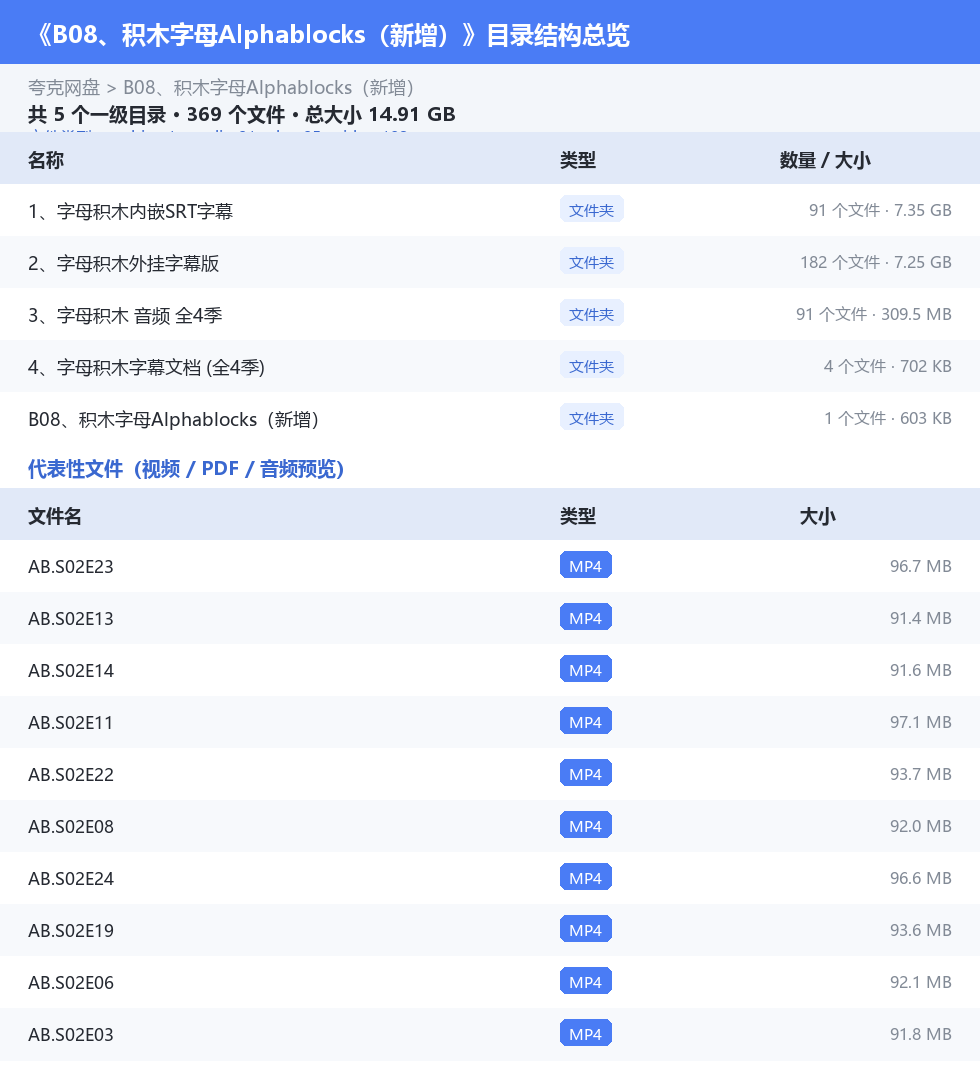Click the size value 92.1 MB
The image size is (980, 1092).
920,982
